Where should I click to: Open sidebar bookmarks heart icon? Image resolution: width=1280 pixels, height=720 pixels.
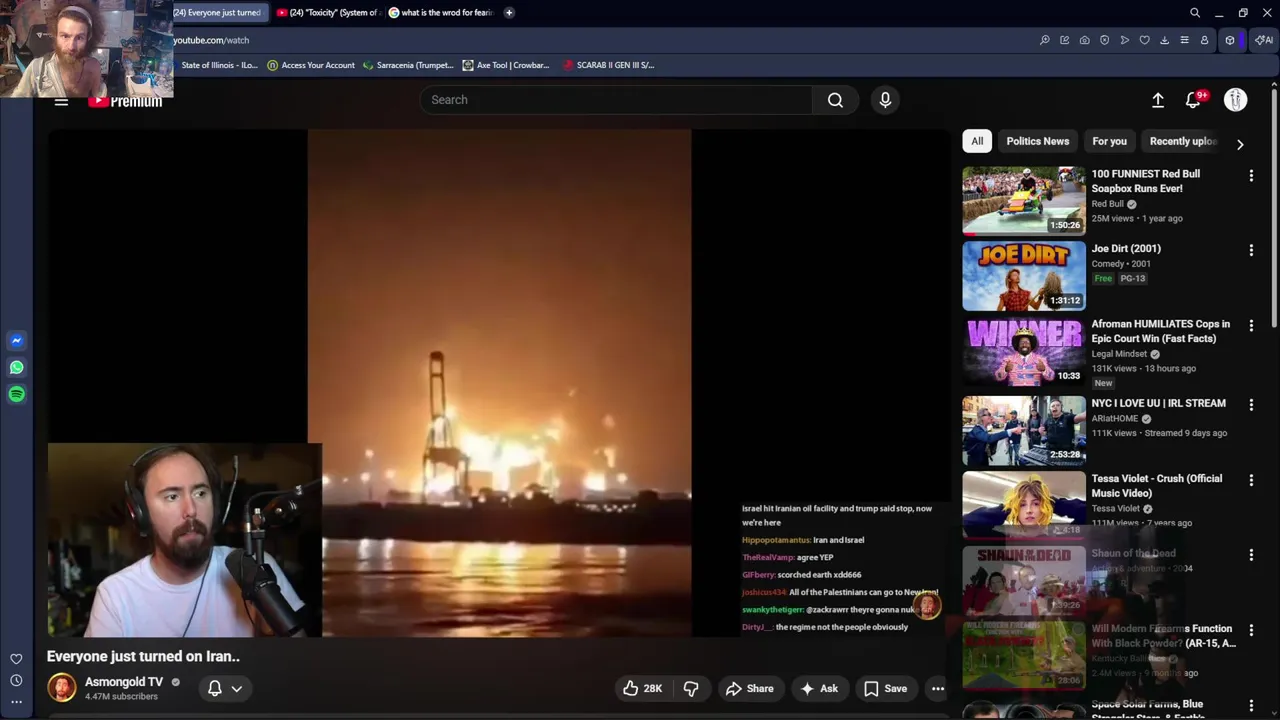tap(16, 659)
